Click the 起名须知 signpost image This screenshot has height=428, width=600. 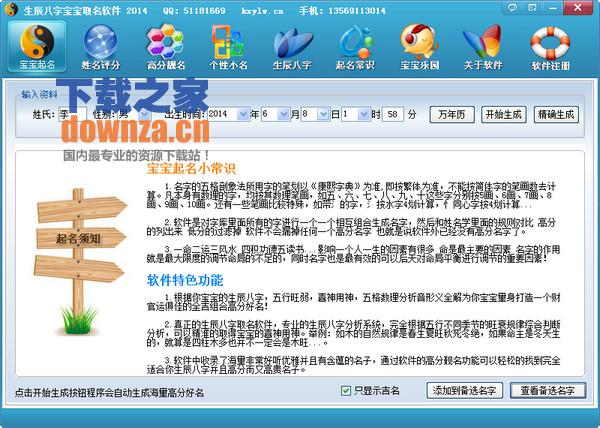[x=80, y=261]
